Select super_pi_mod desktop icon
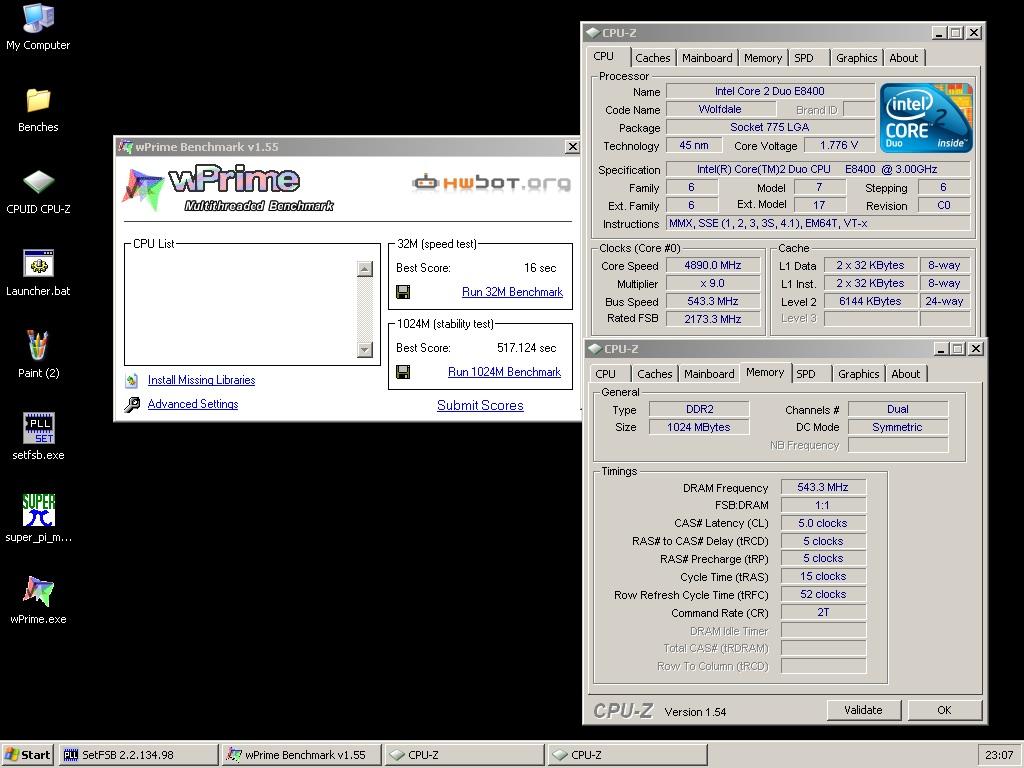This screenshot has width=1024, height=768. pos(38,519)
